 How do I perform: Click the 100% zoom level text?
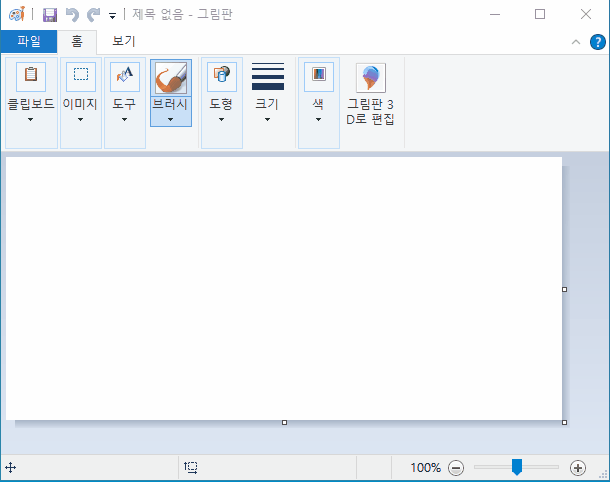coord(425,467)
